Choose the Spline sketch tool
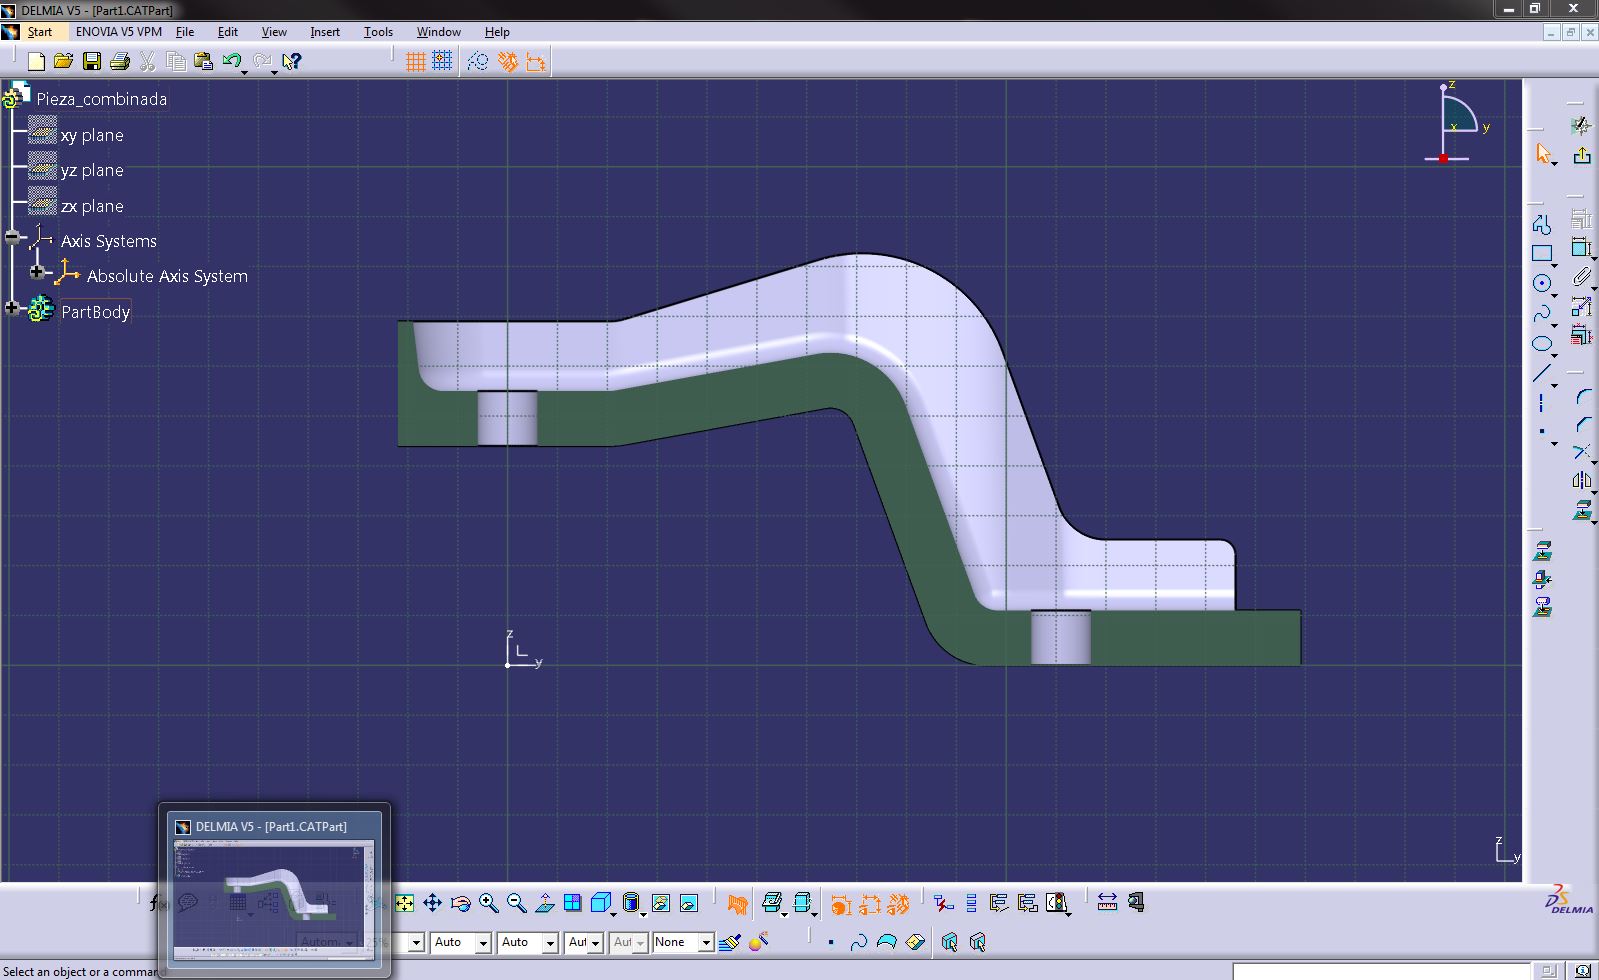This screenshot has width=1599, height=980. 1542,313
